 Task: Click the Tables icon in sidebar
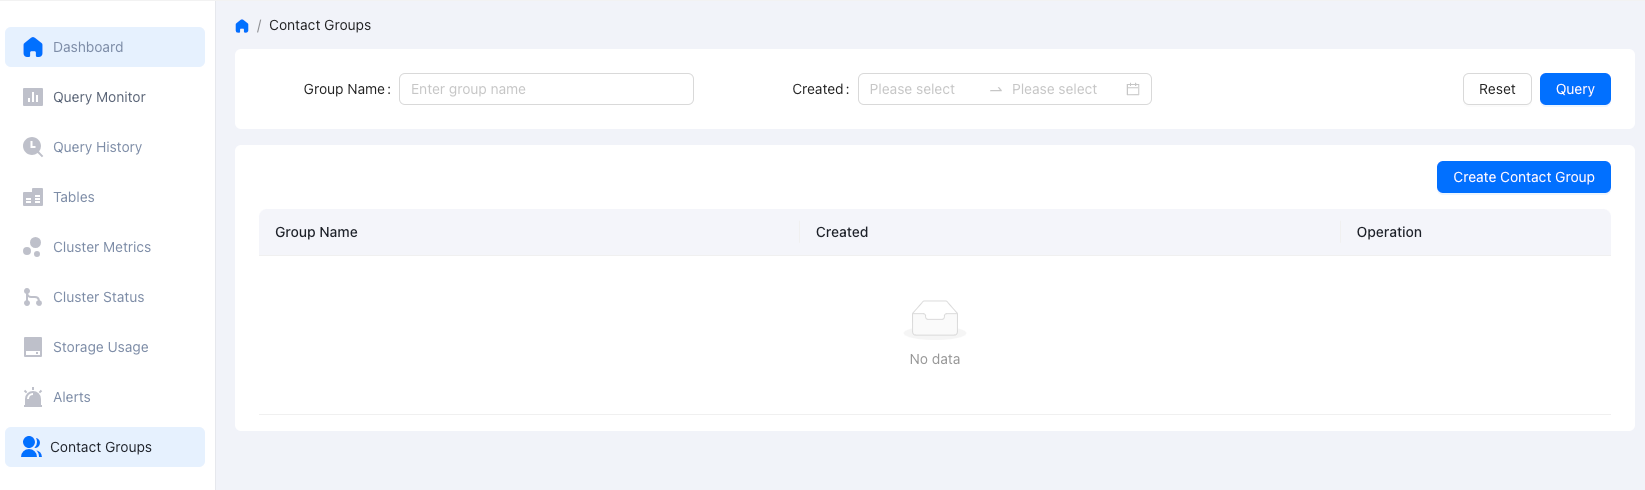[x=33, y=197]
